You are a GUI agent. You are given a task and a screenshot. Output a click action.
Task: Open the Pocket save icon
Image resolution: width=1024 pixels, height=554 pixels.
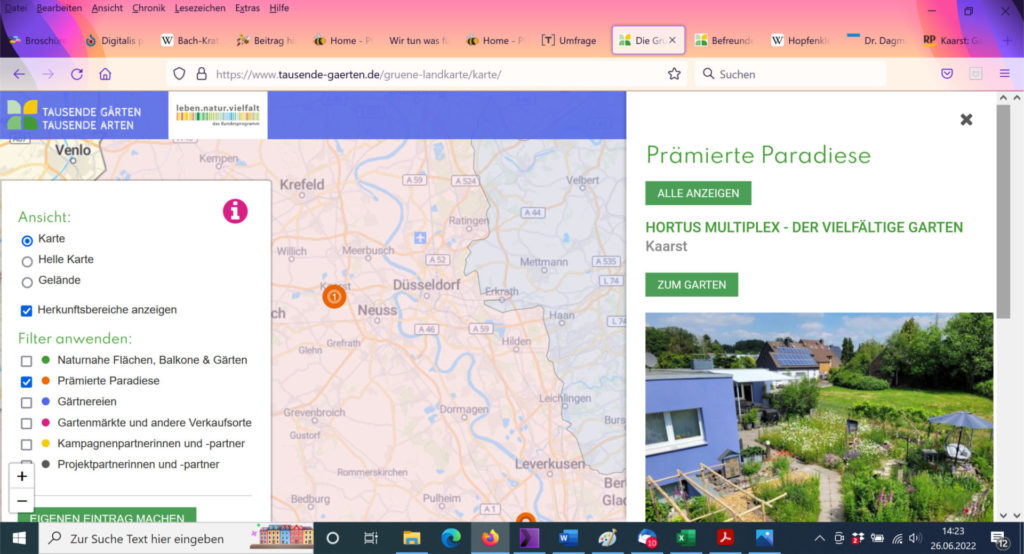tap(947, 74)
